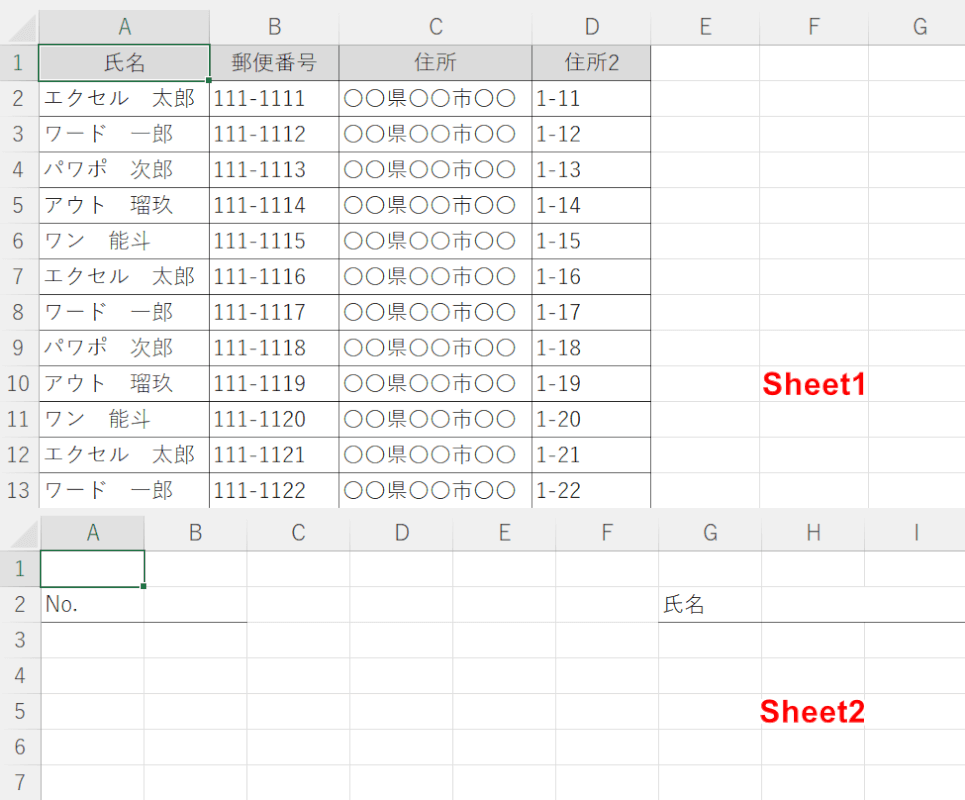Screen dimensions: 965x800
Task: Select postal code cell 111-1121
Action: click(274, 455)
